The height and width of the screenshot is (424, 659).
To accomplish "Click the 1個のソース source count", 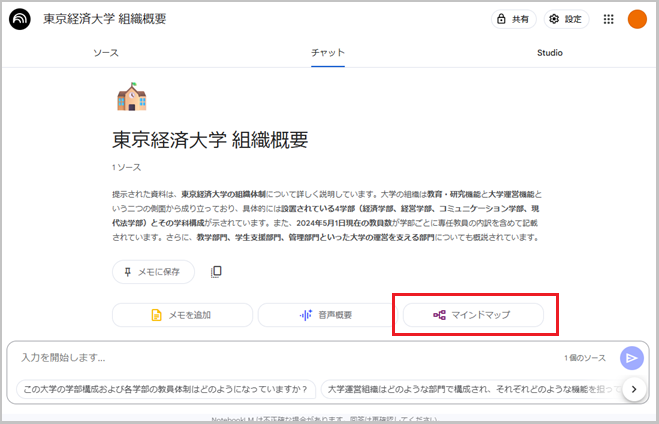I will pos(585,358).
